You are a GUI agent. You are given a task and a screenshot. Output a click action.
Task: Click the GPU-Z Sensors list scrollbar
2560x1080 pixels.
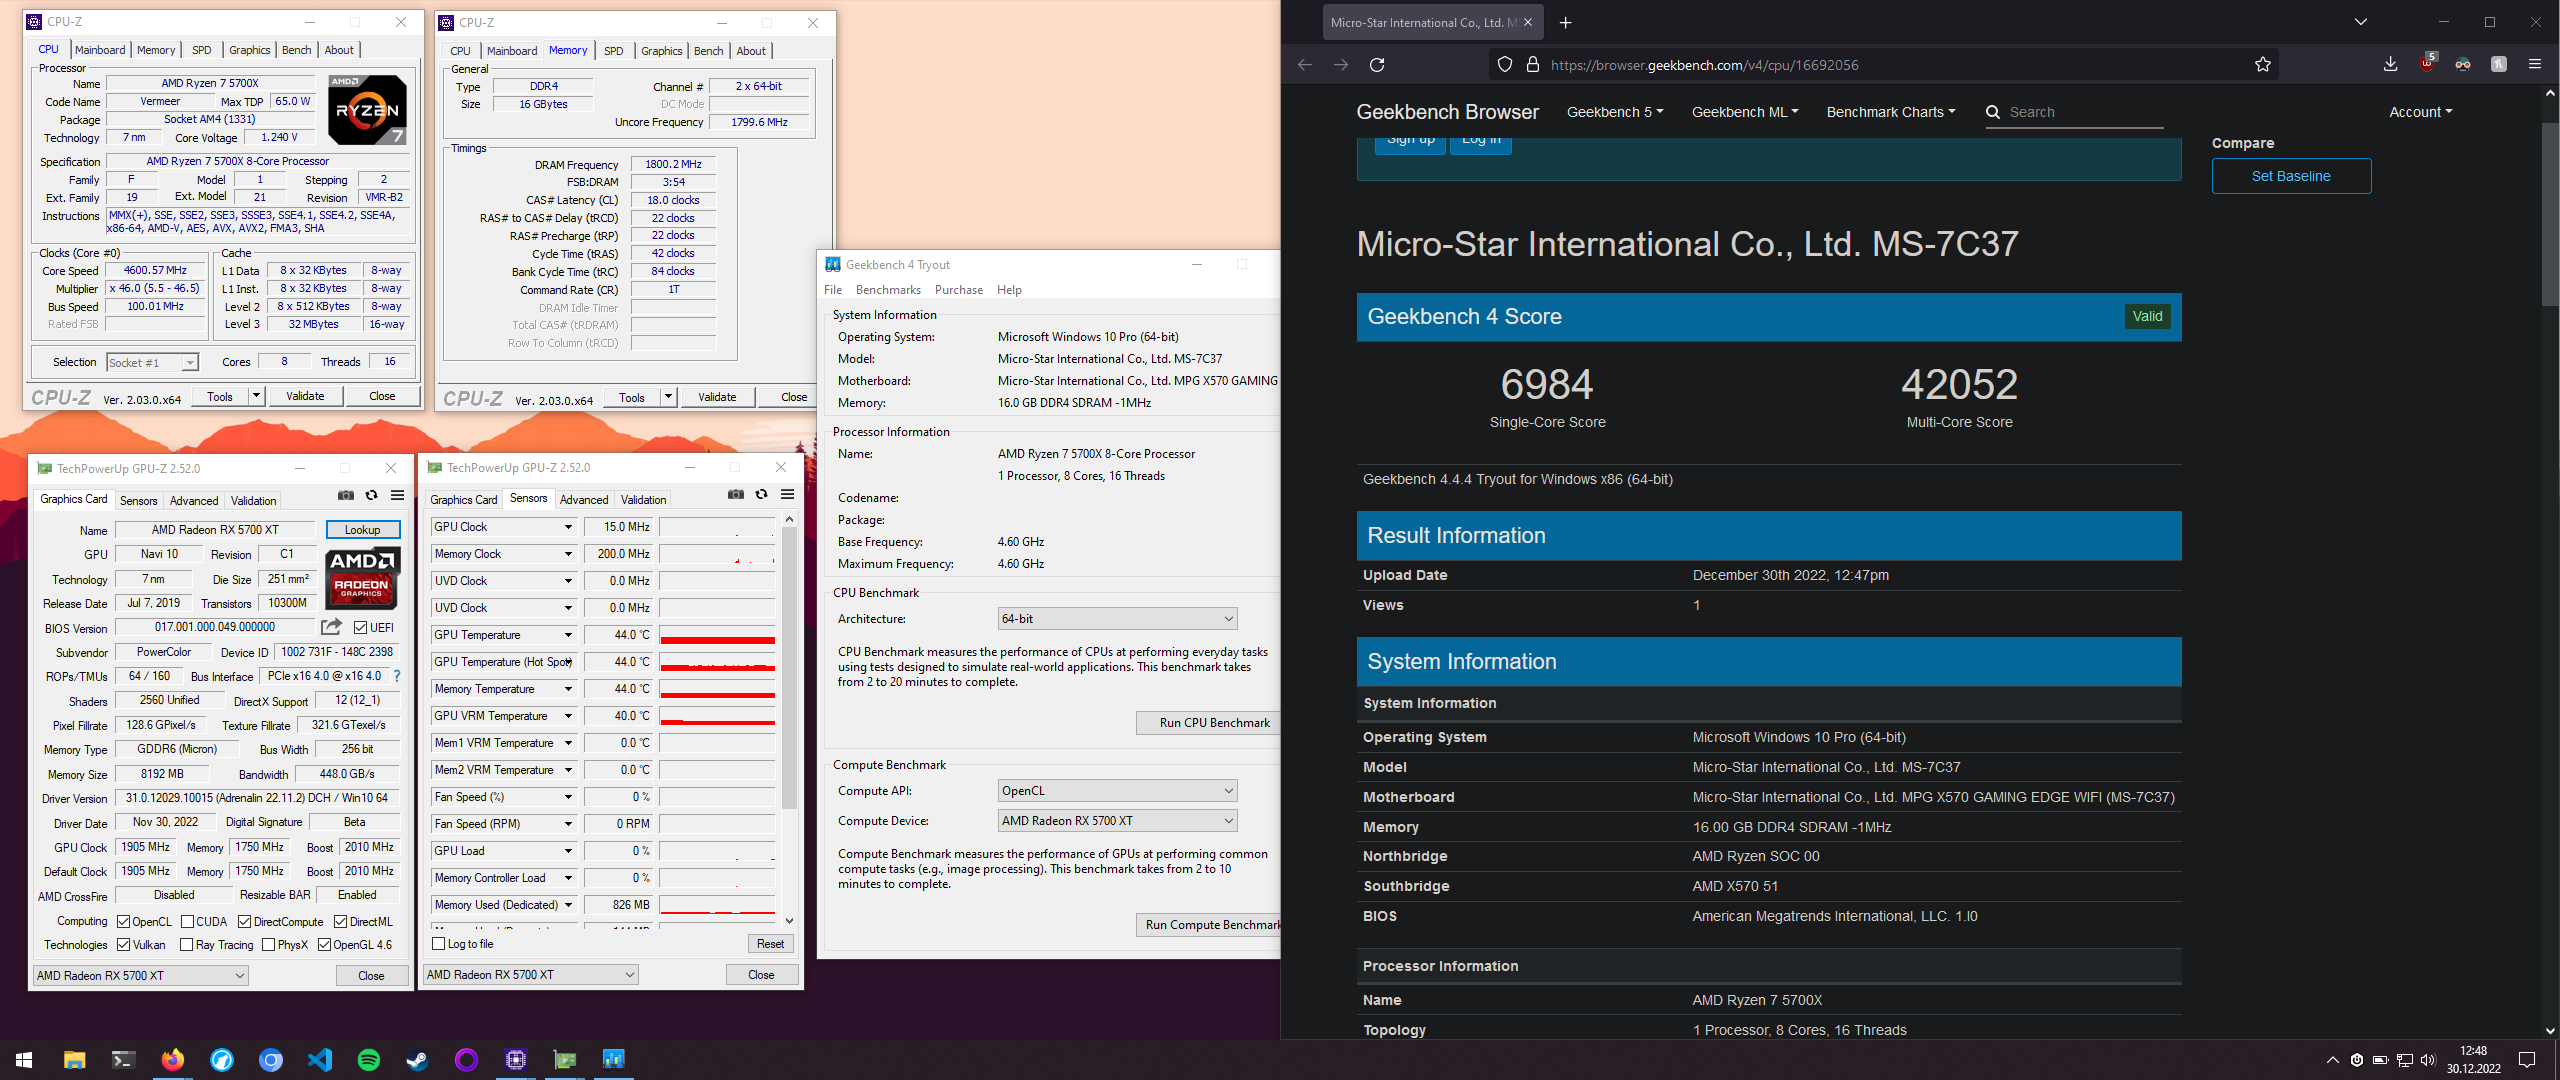click(x=789, y=670)
